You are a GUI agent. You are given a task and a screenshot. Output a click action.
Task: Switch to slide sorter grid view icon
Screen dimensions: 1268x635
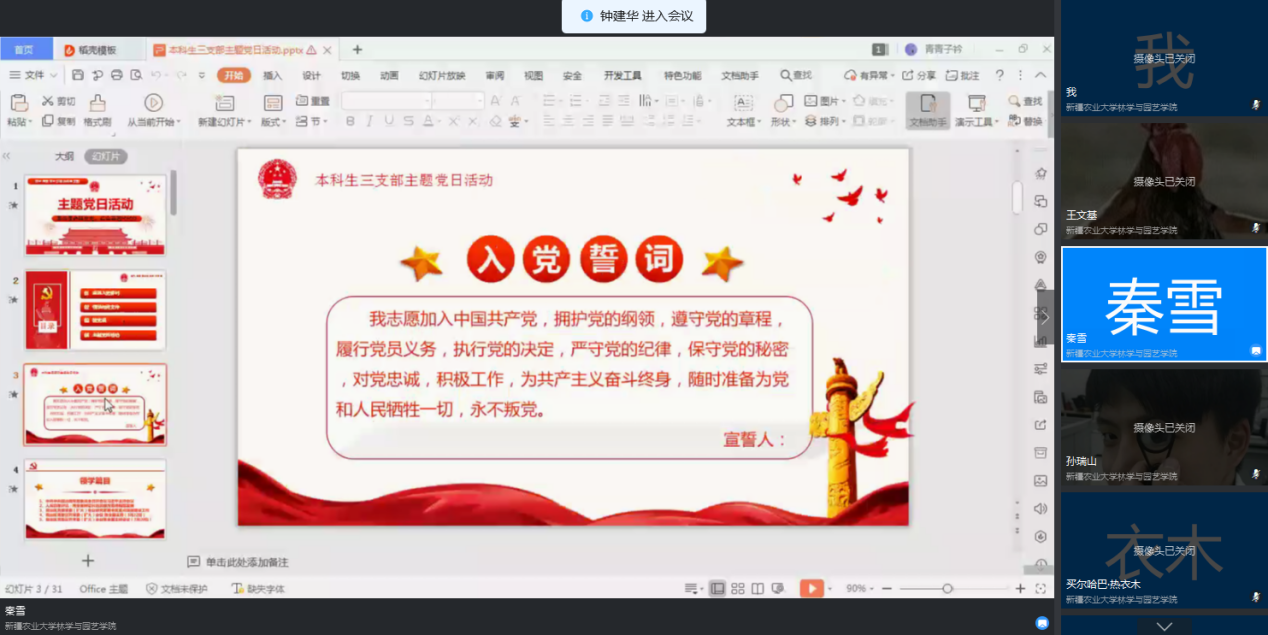[738, 589]
